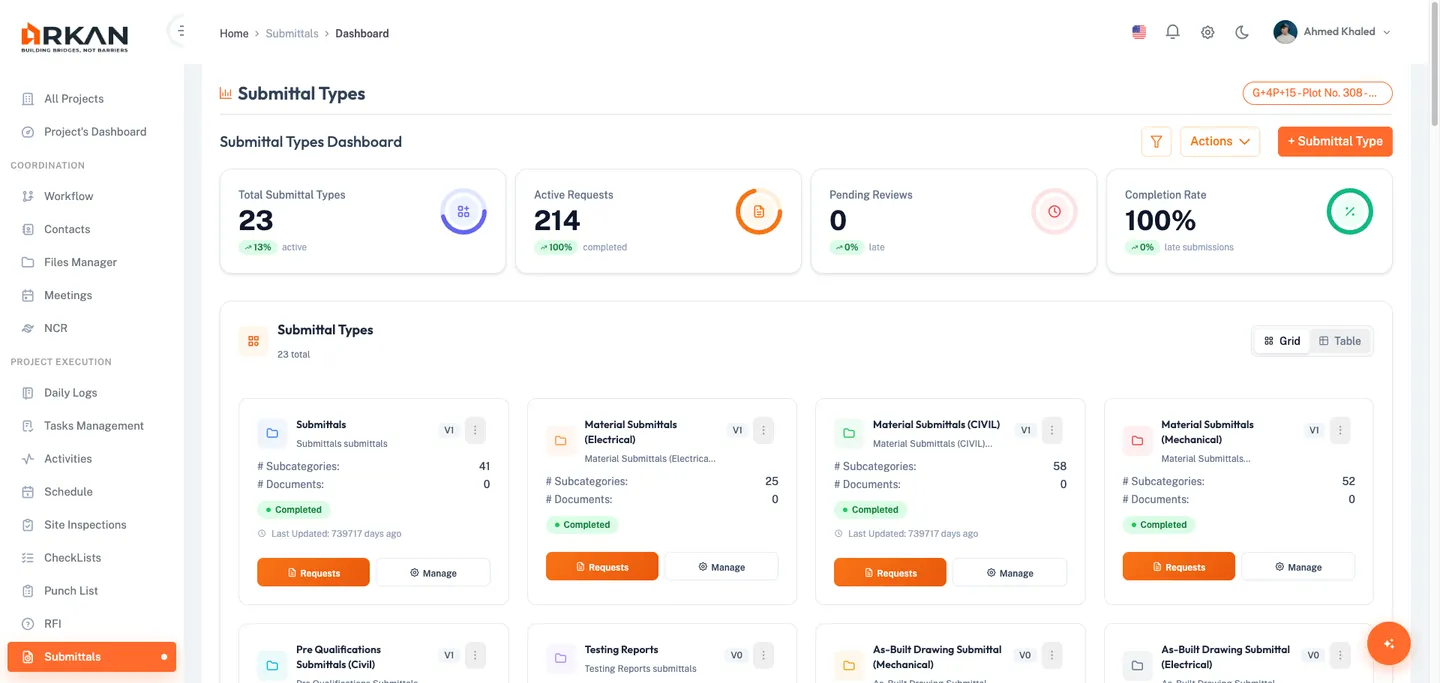Image resolution: width=1440 pixels, height=683 pixels.
Task: Open Daily Logs from the sidebar
Action: pyautogui.click(x=70, y=392)
